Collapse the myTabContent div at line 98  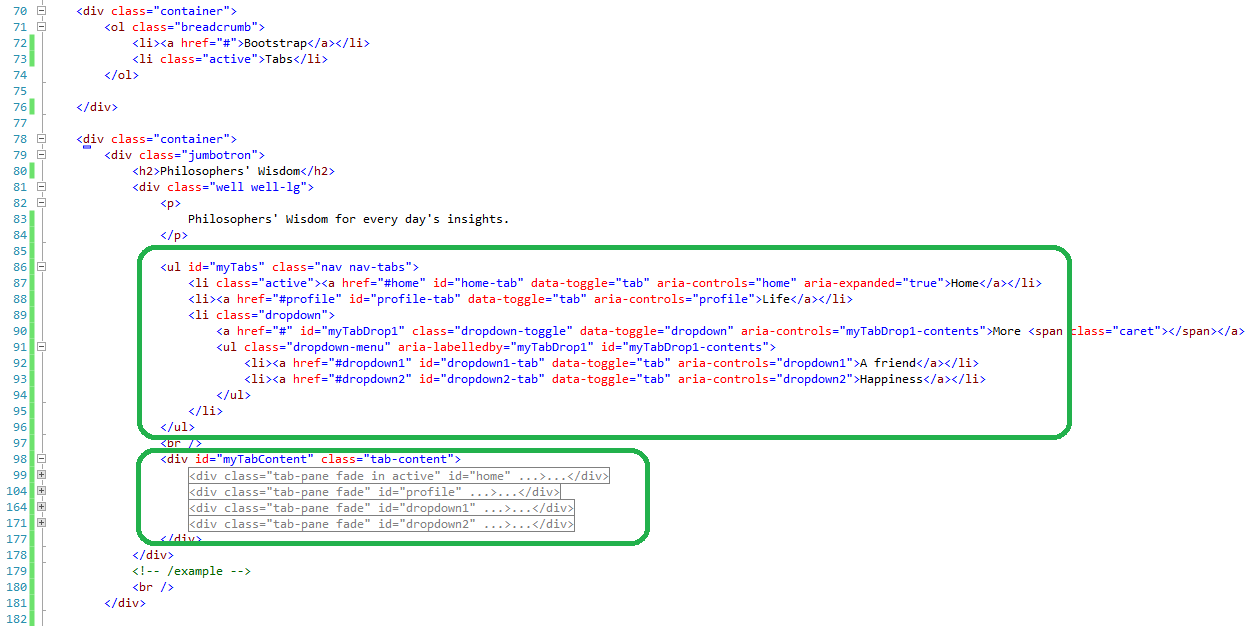tap(41, 458)
